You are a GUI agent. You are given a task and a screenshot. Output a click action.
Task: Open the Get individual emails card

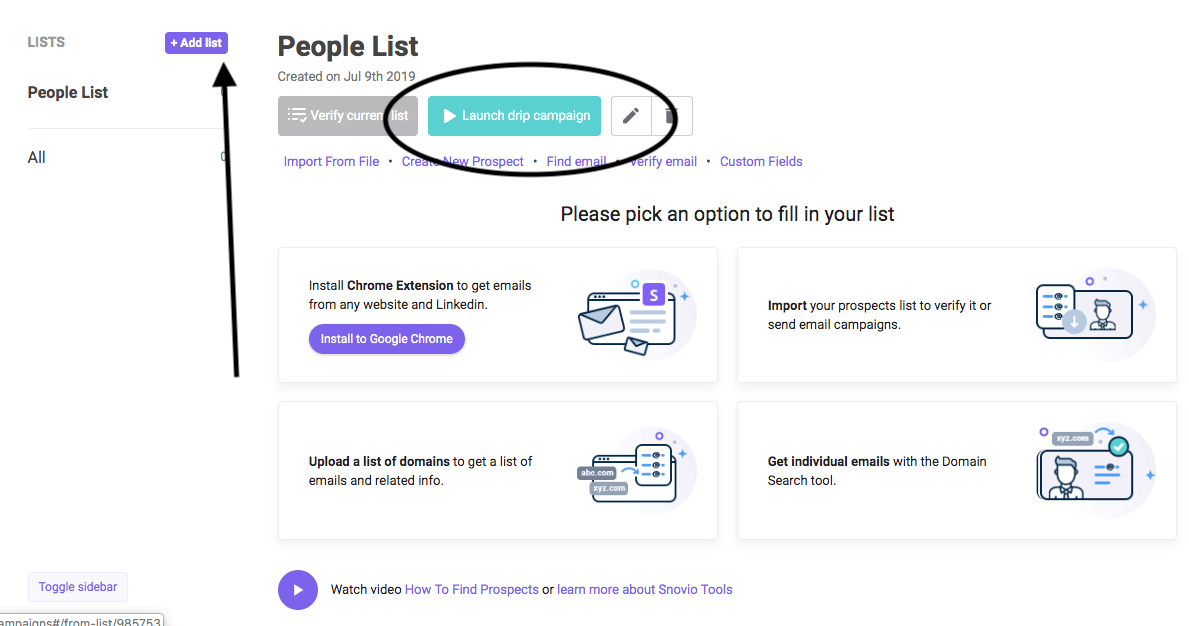pos(957,471)
